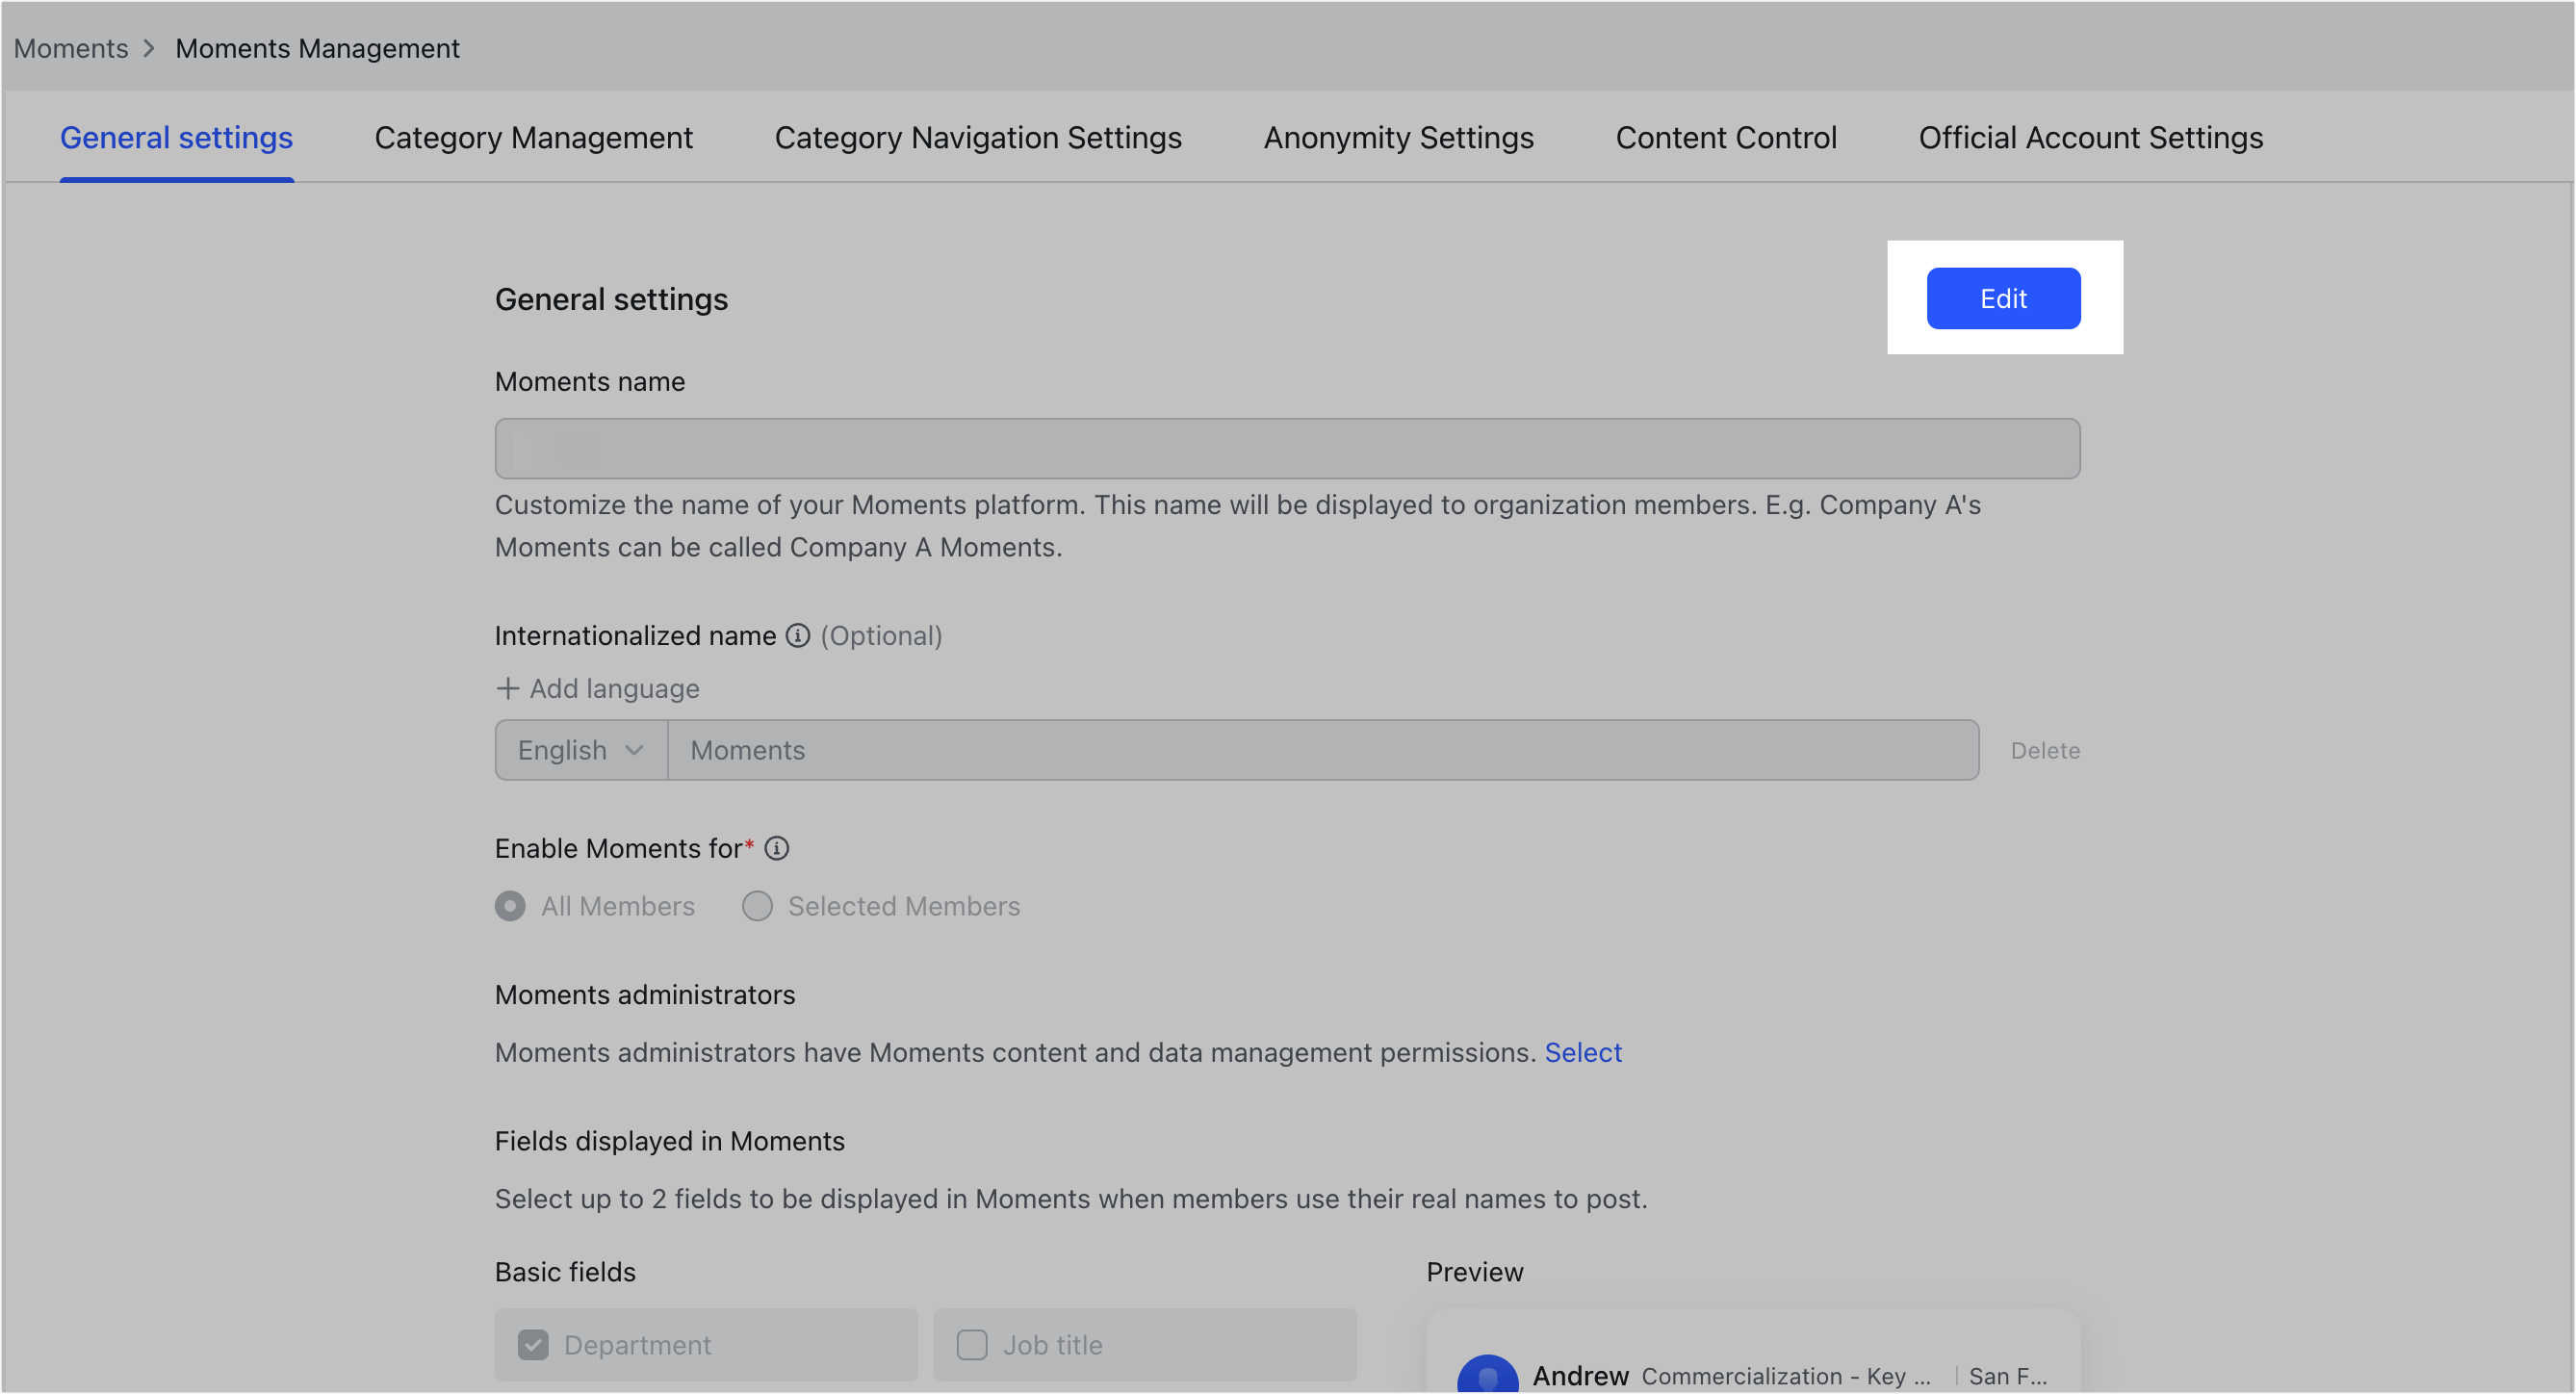
Task: Click Enable Moments for info icon
Action: point(776,848)
